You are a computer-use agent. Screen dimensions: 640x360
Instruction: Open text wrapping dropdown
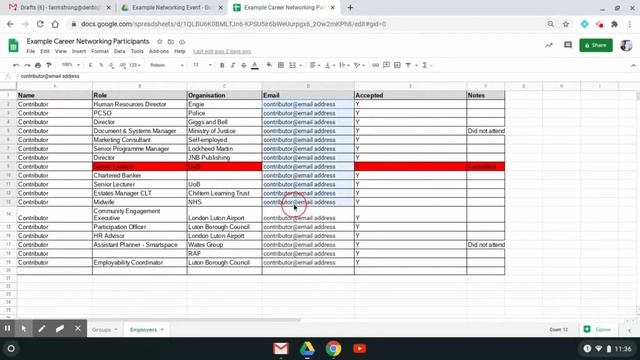pos(344,65)
